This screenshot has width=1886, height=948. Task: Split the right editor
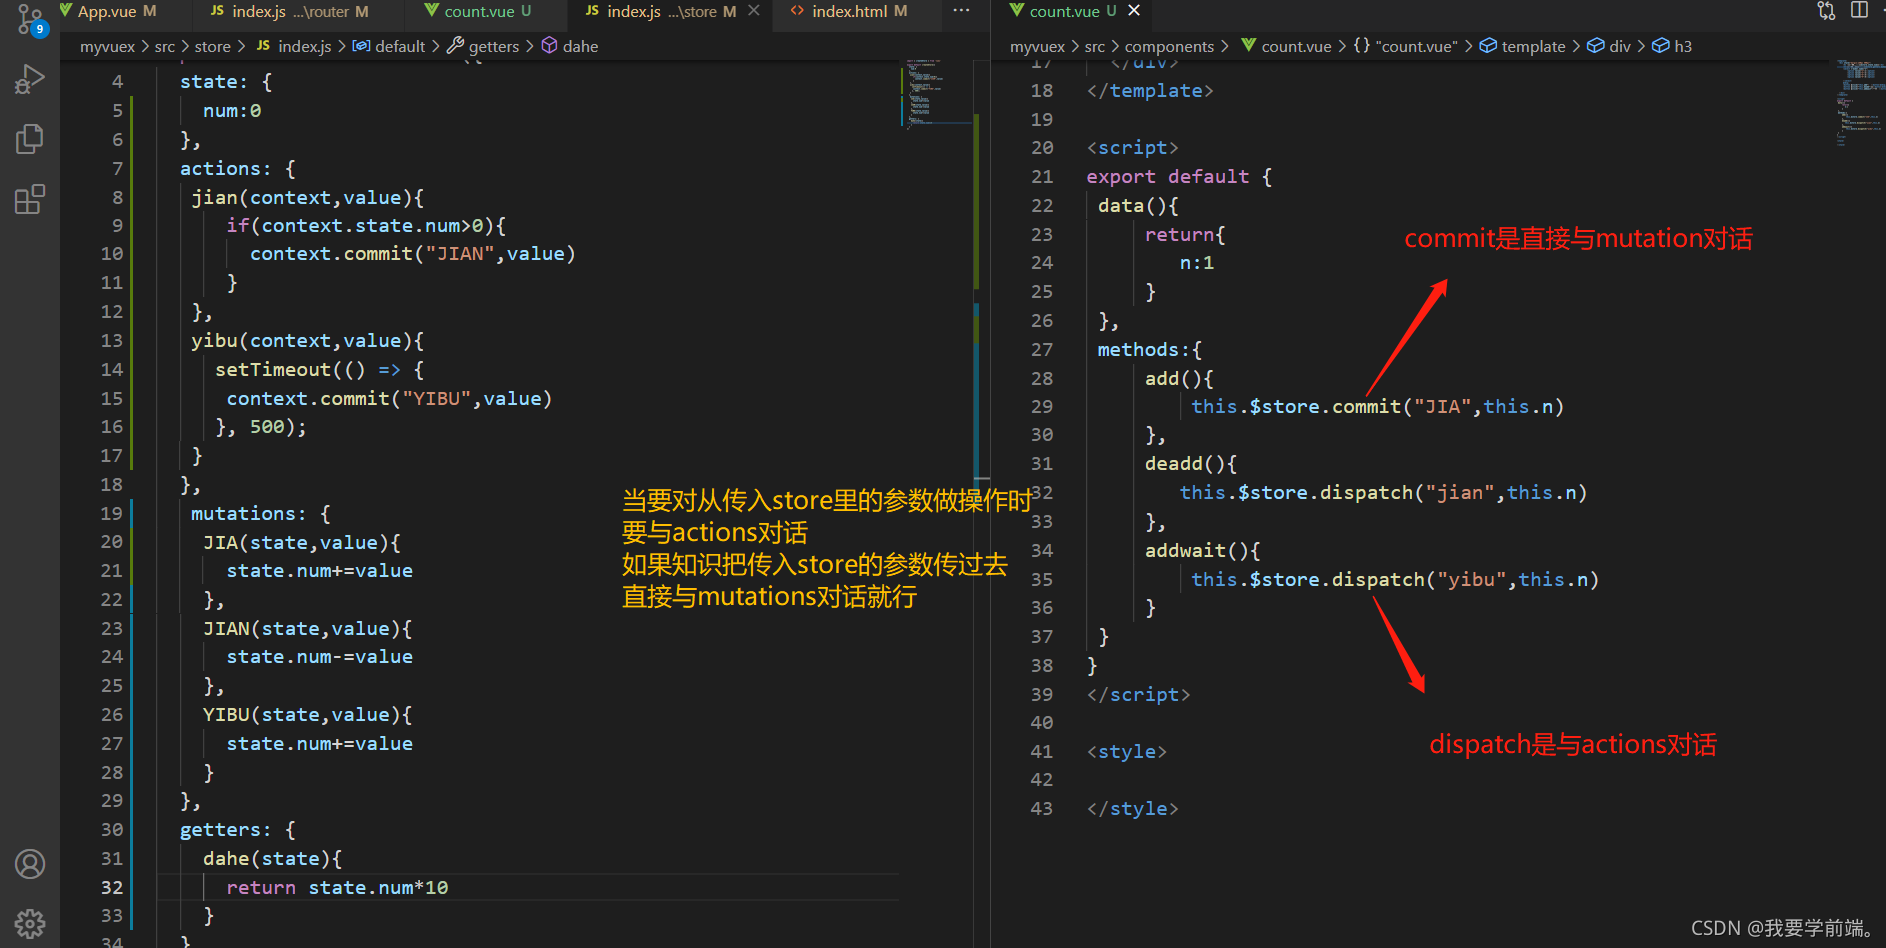coord(1859,10)
